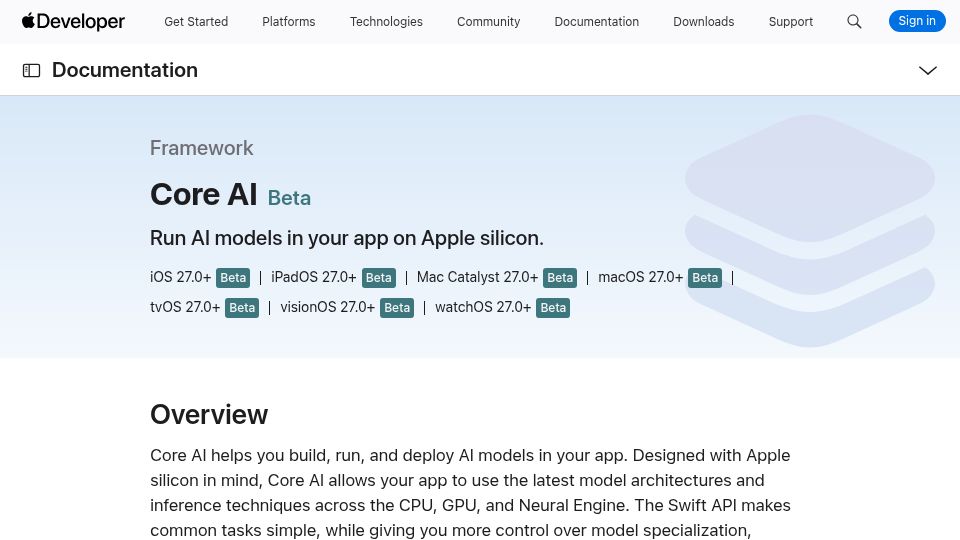The image size is (960, 540).
Task: Click the 'Run AI models in your app' tagline
Action: tap(347, 238)
